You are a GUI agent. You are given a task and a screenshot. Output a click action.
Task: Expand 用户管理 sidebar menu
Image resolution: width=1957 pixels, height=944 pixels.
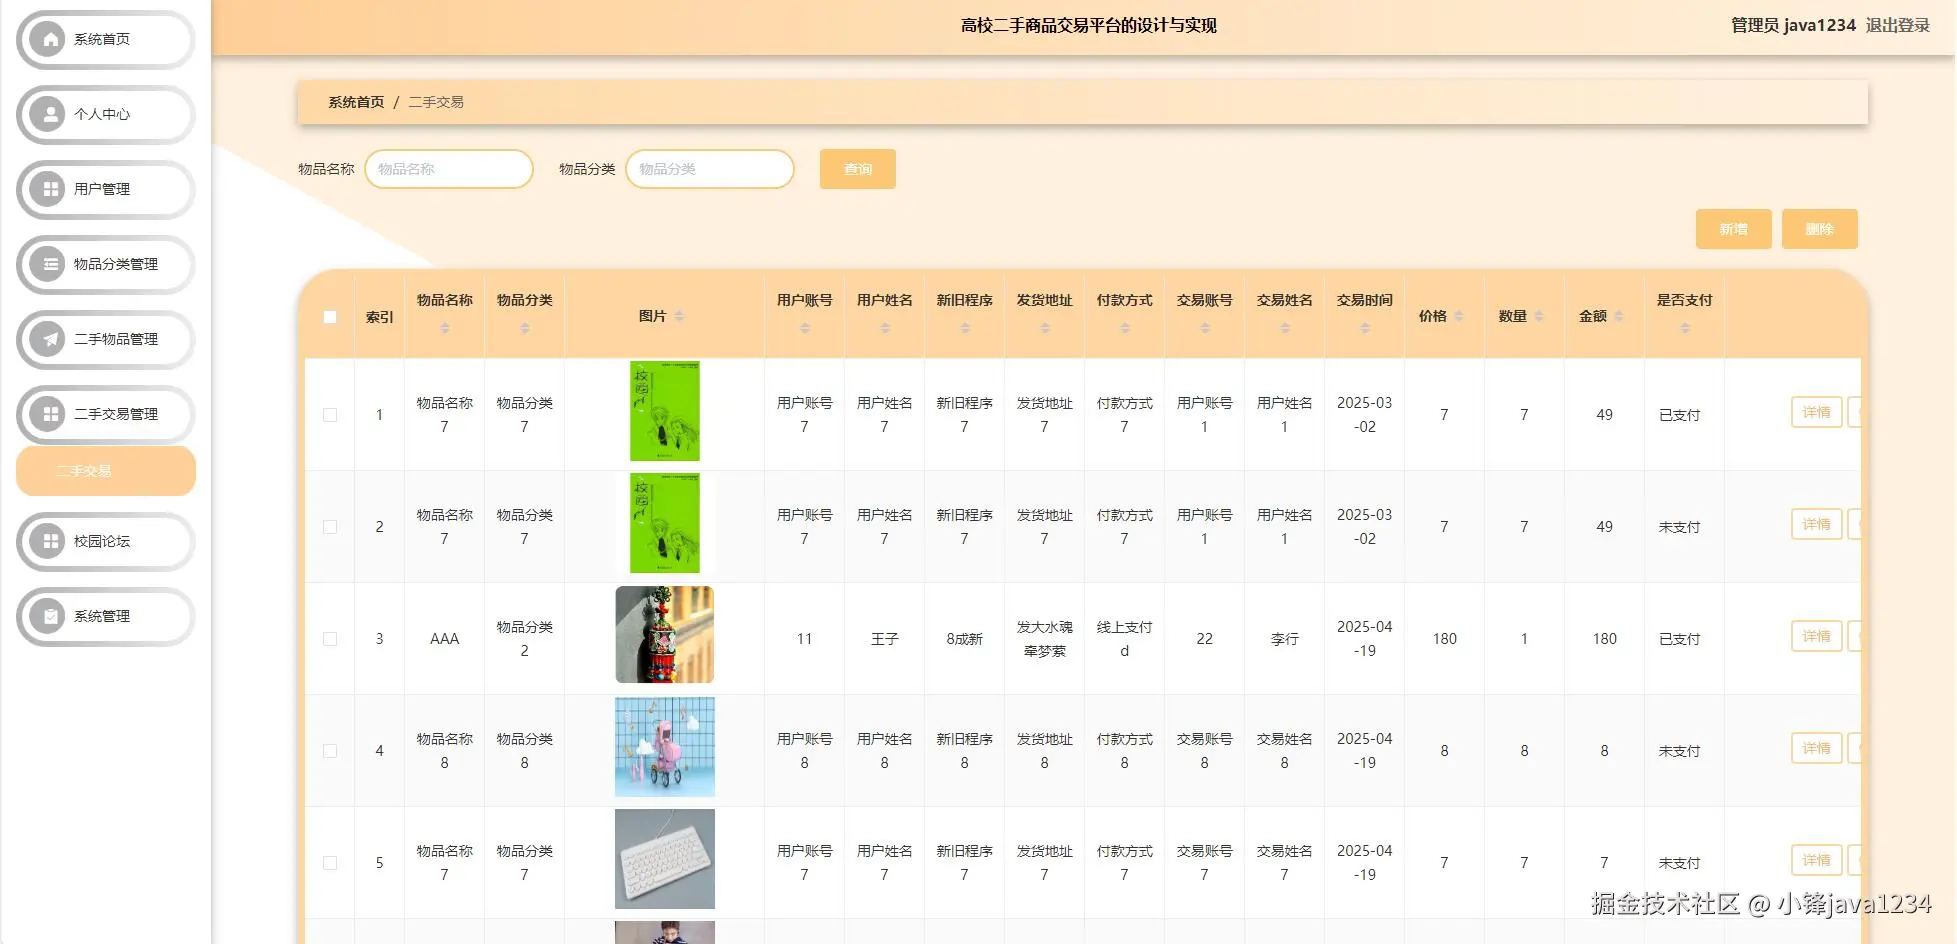point(106,189)
